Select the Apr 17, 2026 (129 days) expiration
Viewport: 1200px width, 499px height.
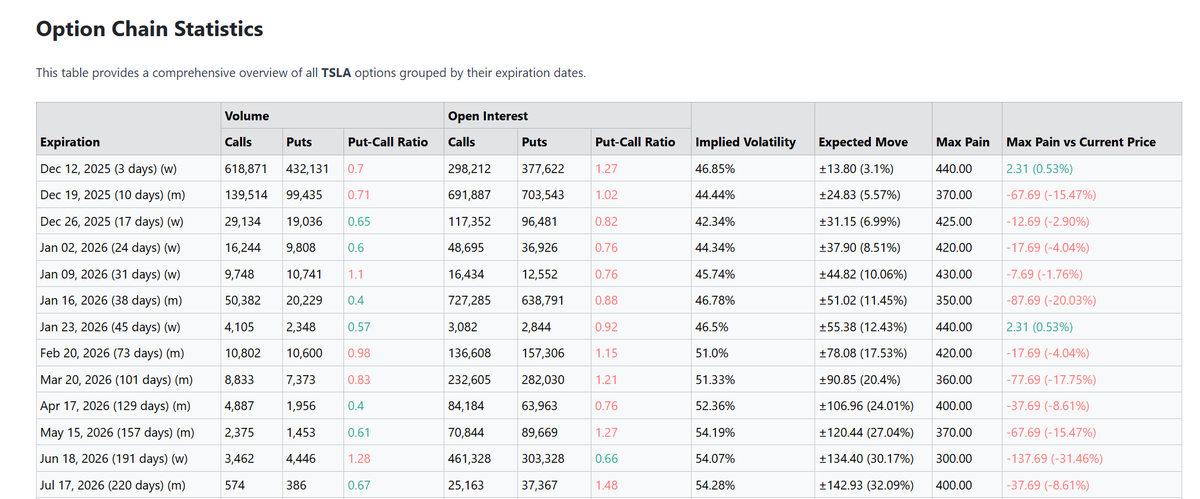coord(116,406)
